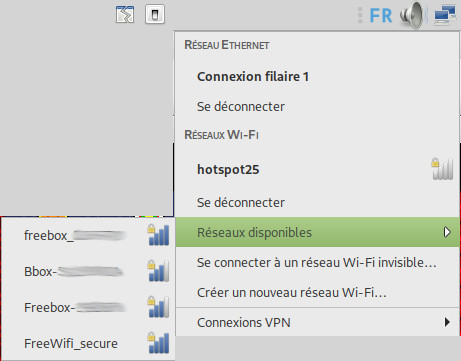Click the signal icon beside the Bbox network

pyautogui.click(x=158, y=271)
